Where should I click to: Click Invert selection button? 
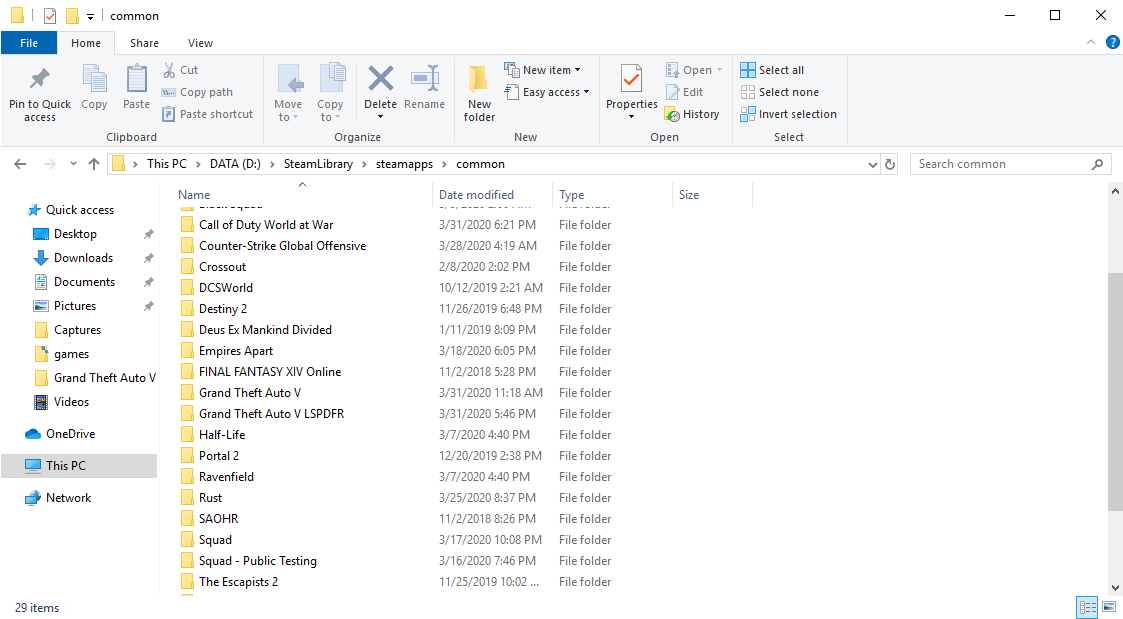(x=788, y=114)
